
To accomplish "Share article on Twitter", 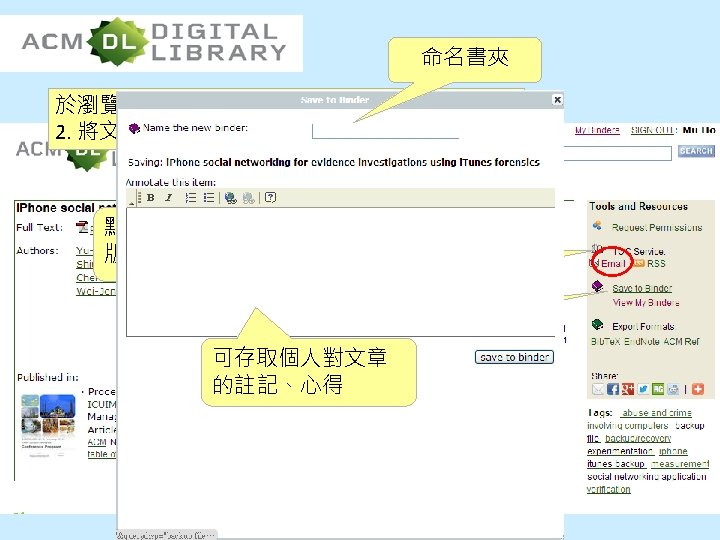I will pos(643,389).
